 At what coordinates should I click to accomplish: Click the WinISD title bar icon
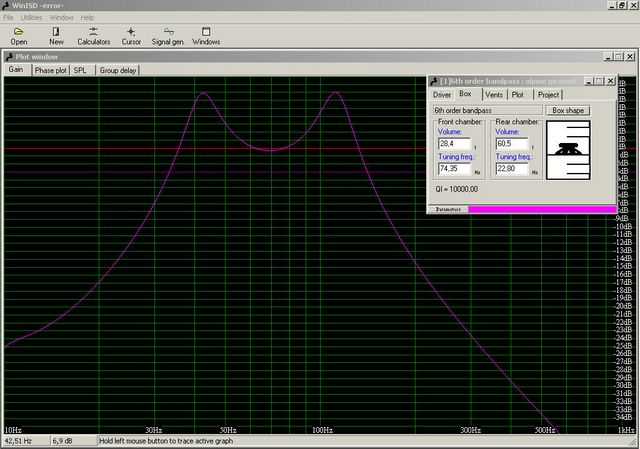click(5, 5)
